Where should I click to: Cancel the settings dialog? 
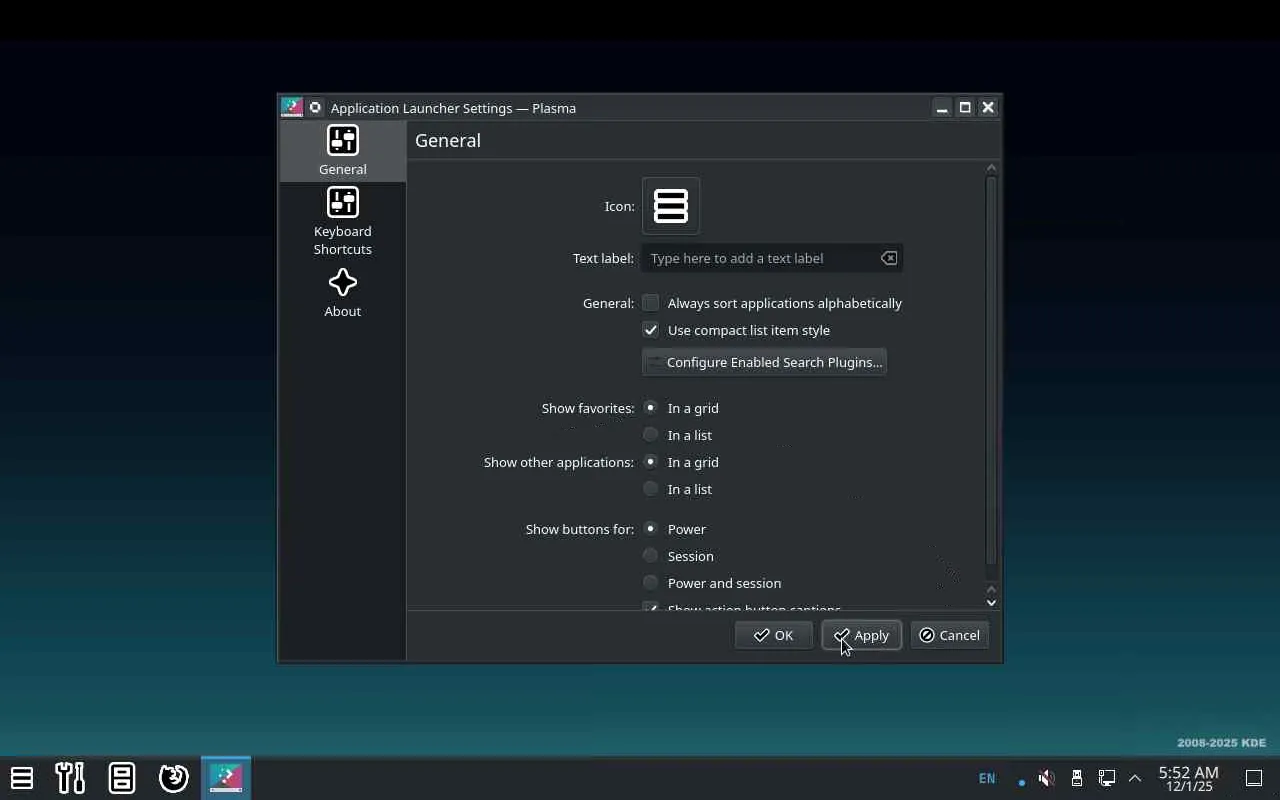[949, 635]
